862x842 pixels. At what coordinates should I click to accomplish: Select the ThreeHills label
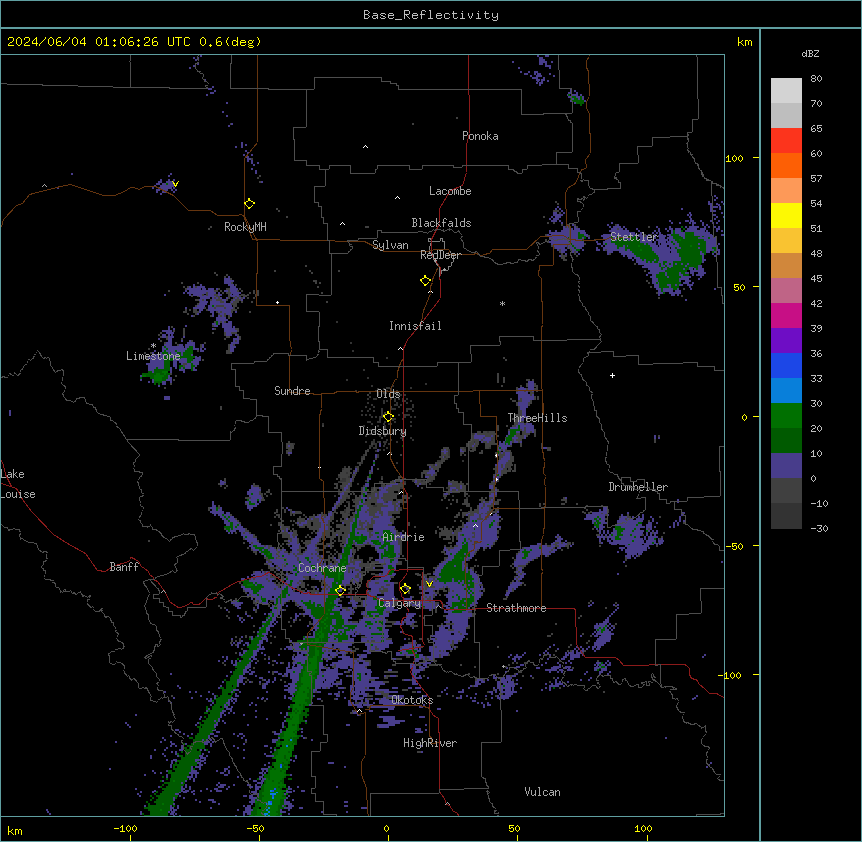click(x=537, y=418)
